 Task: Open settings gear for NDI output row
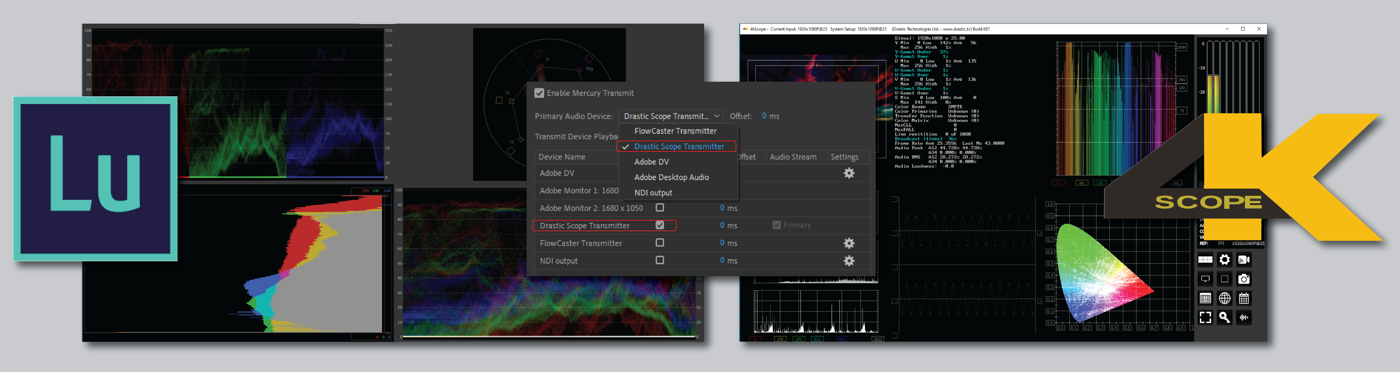tap(849, 261)
